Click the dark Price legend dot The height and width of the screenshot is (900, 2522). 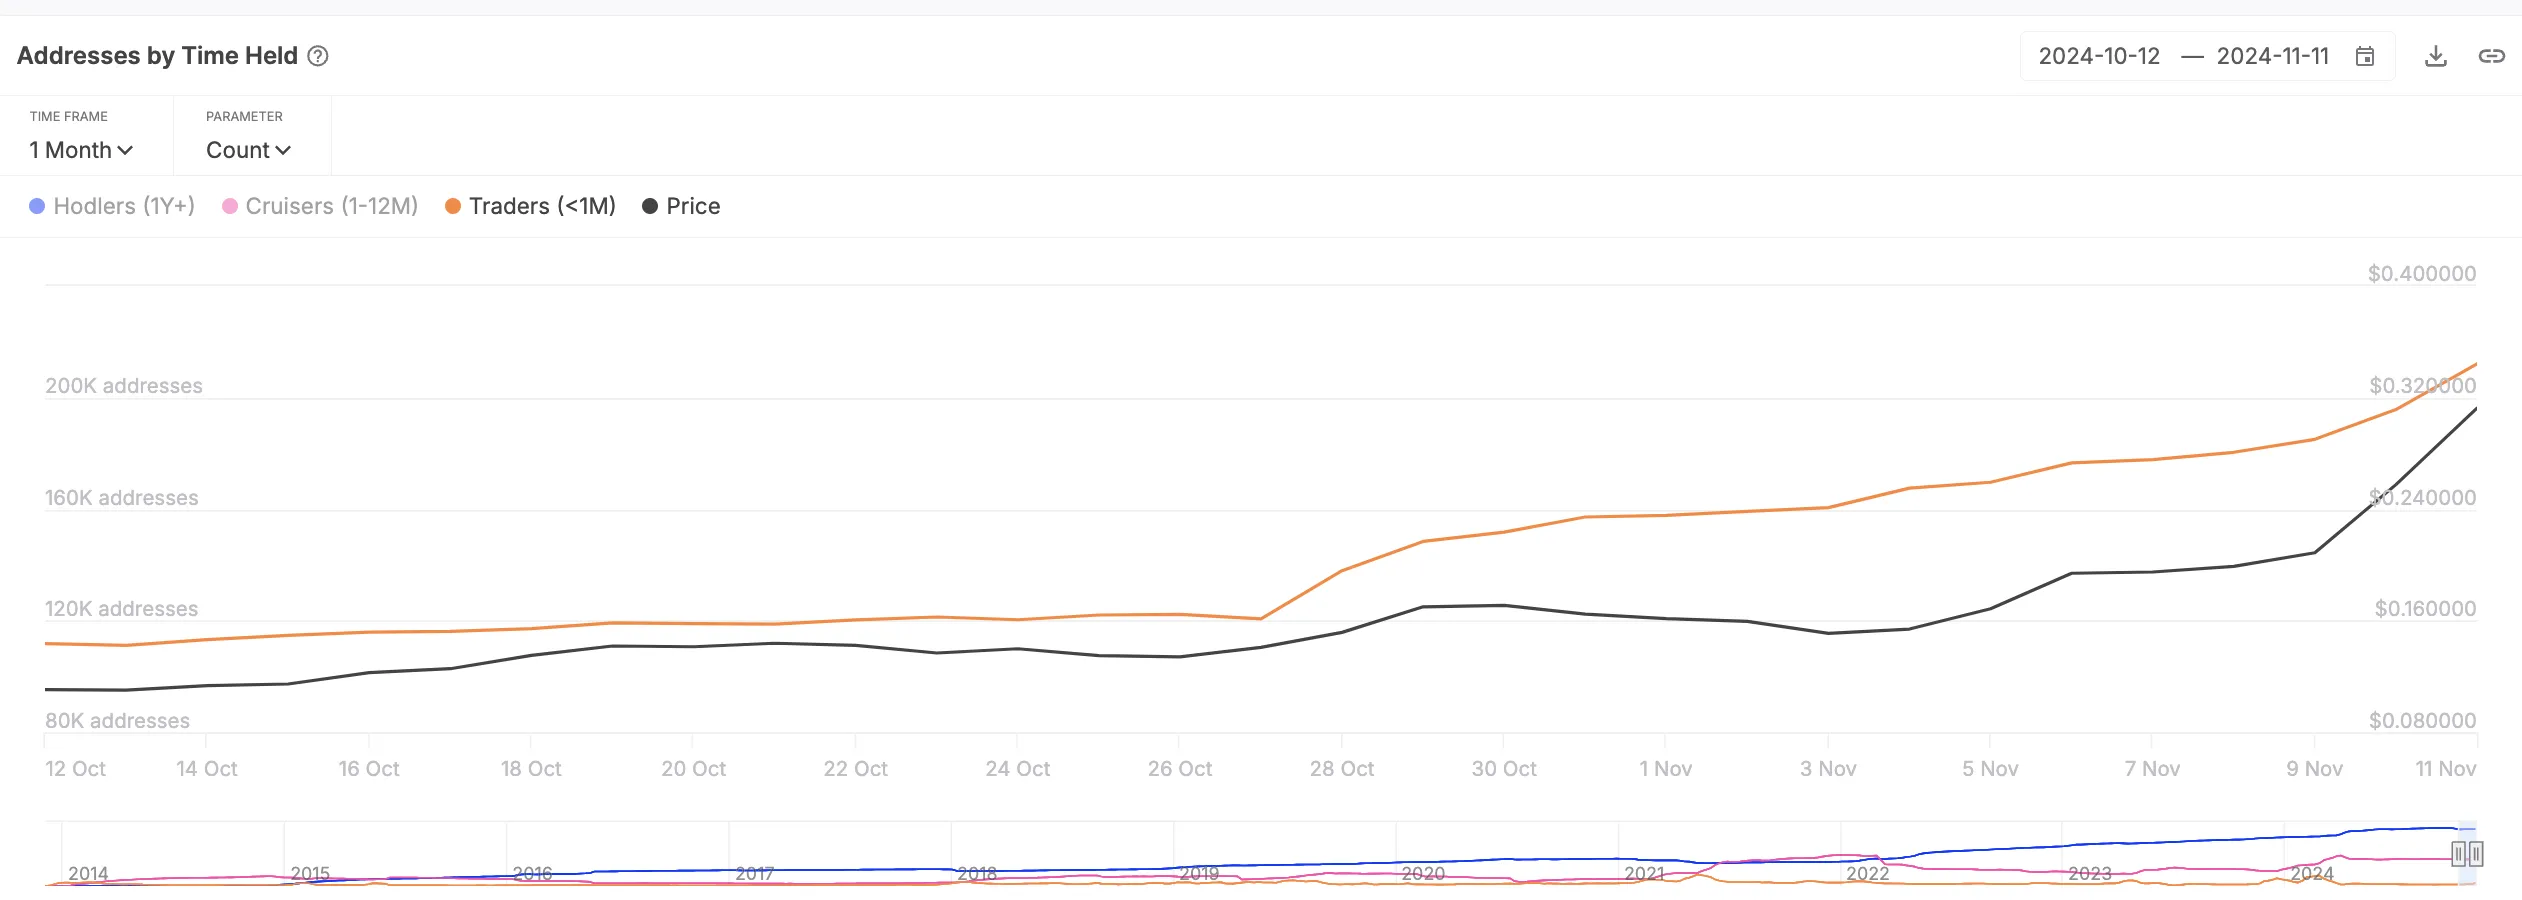[x=650, y=206]
